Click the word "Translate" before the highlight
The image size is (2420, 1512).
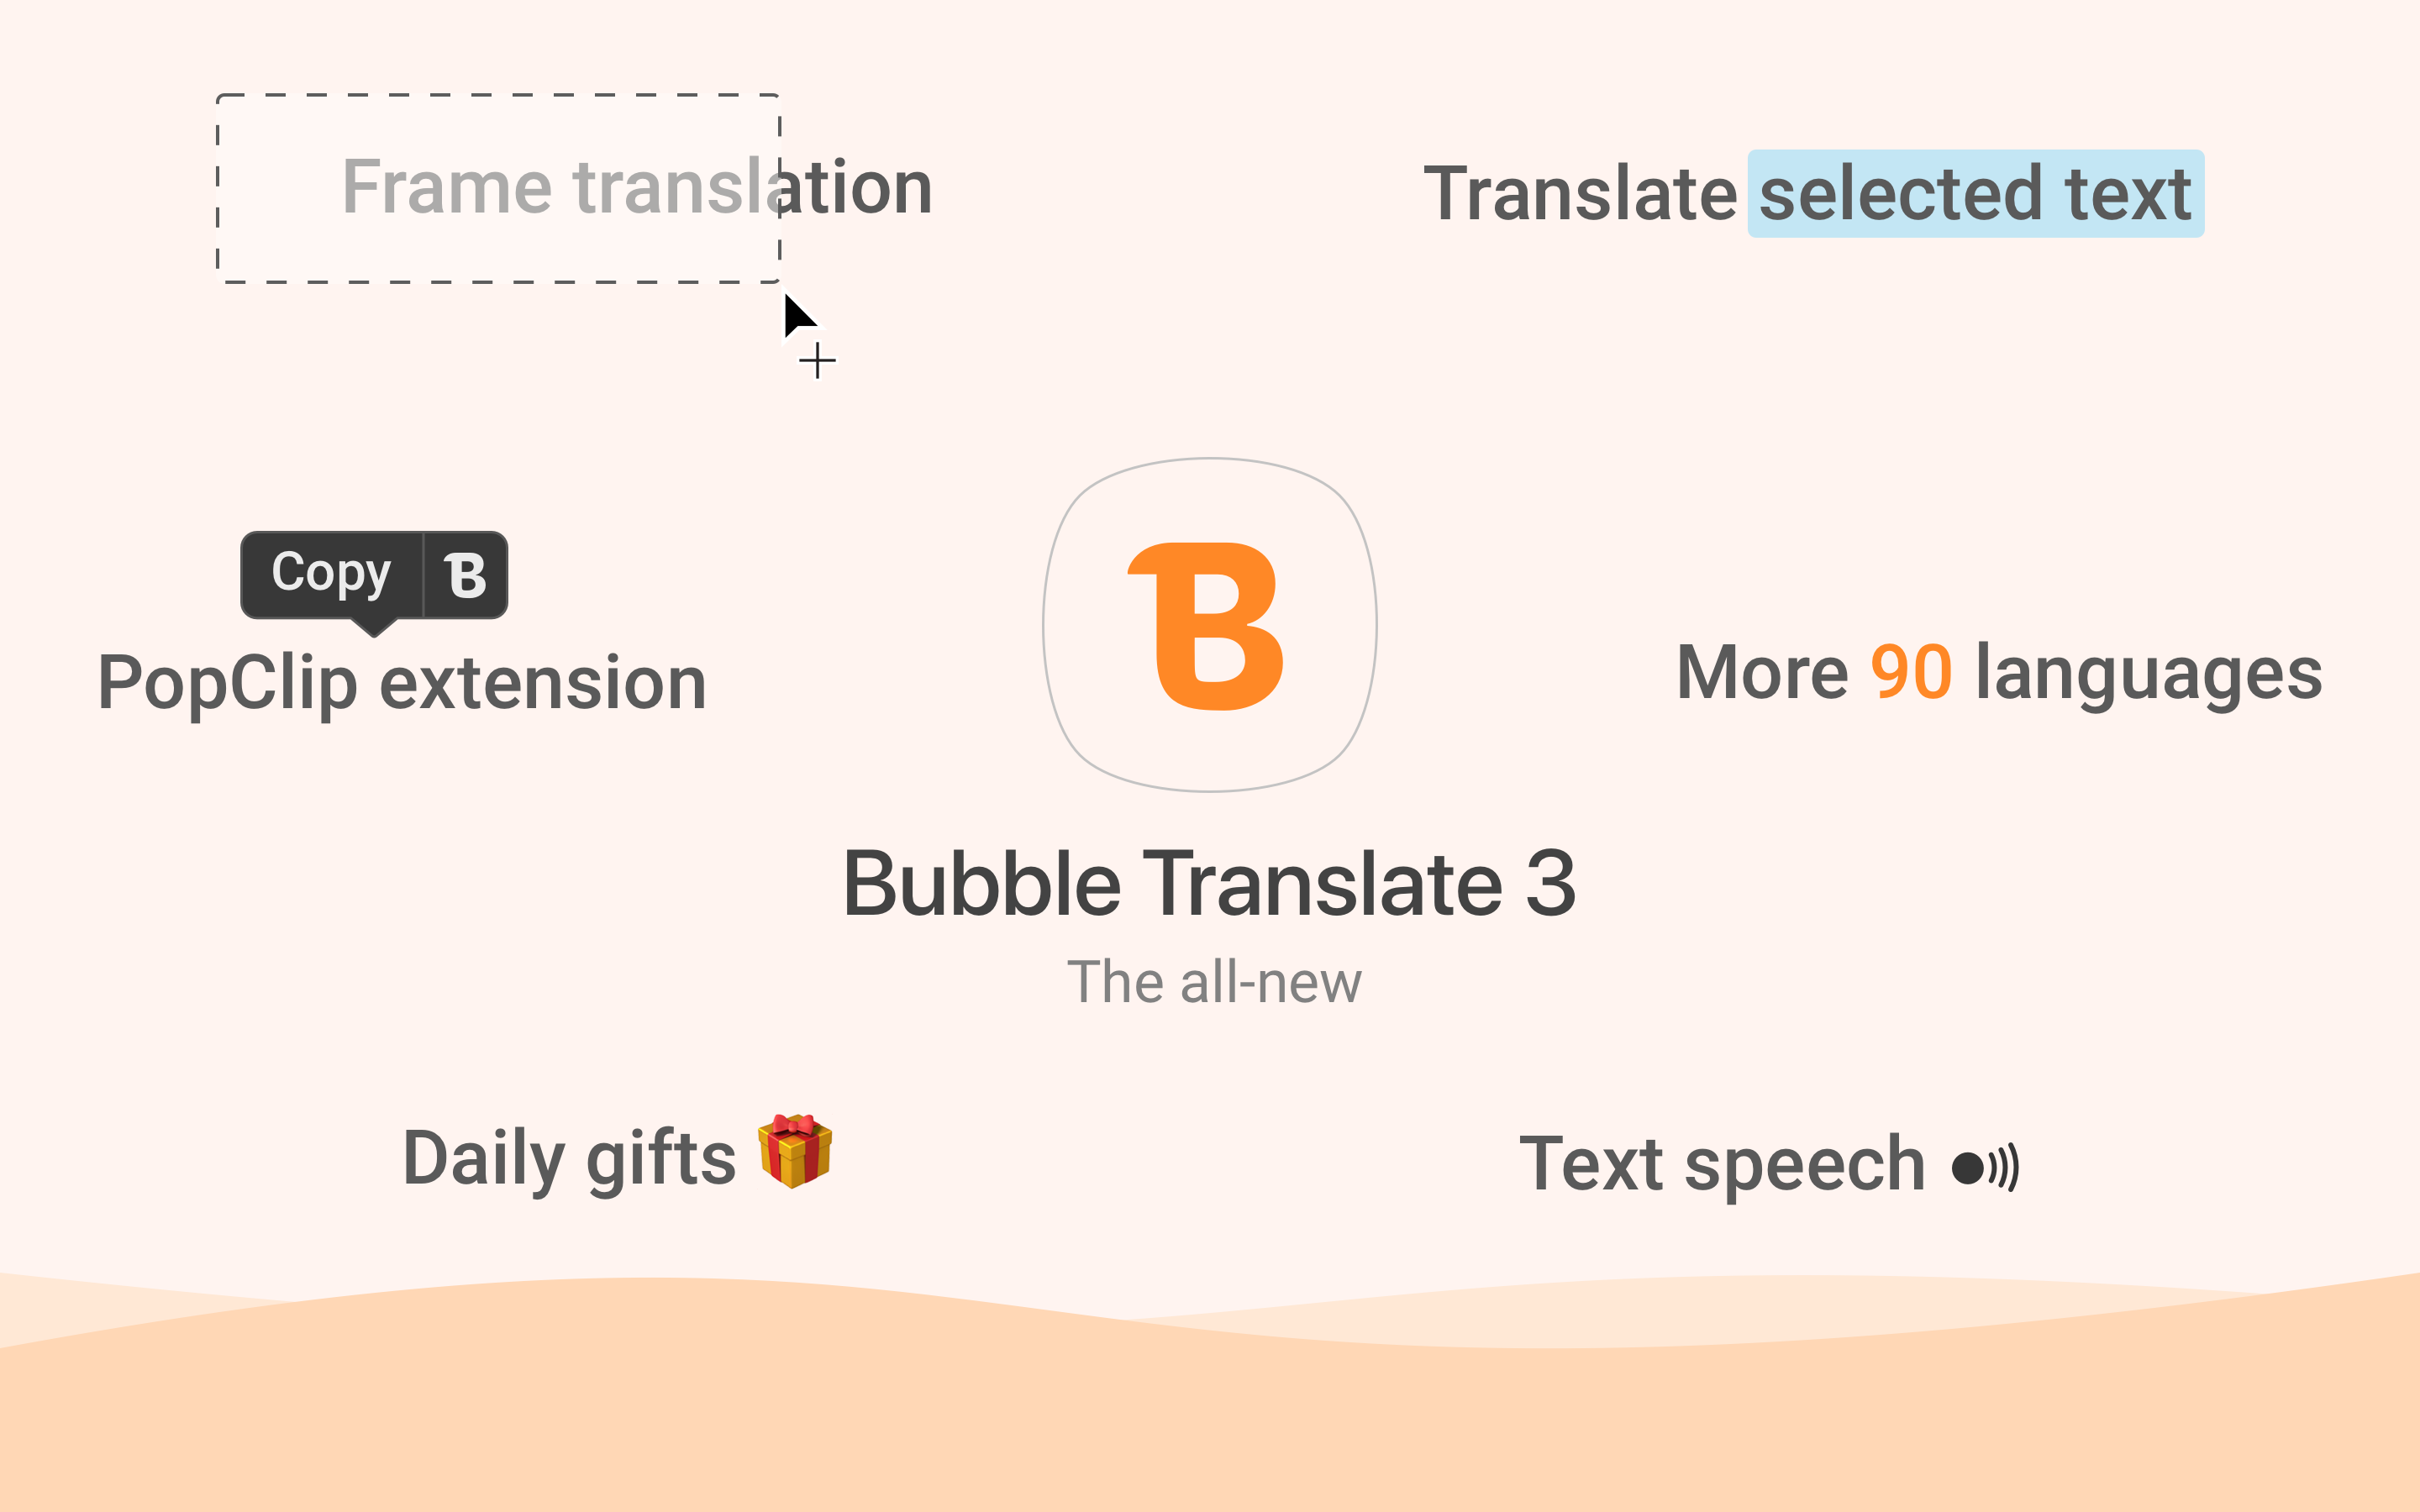(1580, 194)
